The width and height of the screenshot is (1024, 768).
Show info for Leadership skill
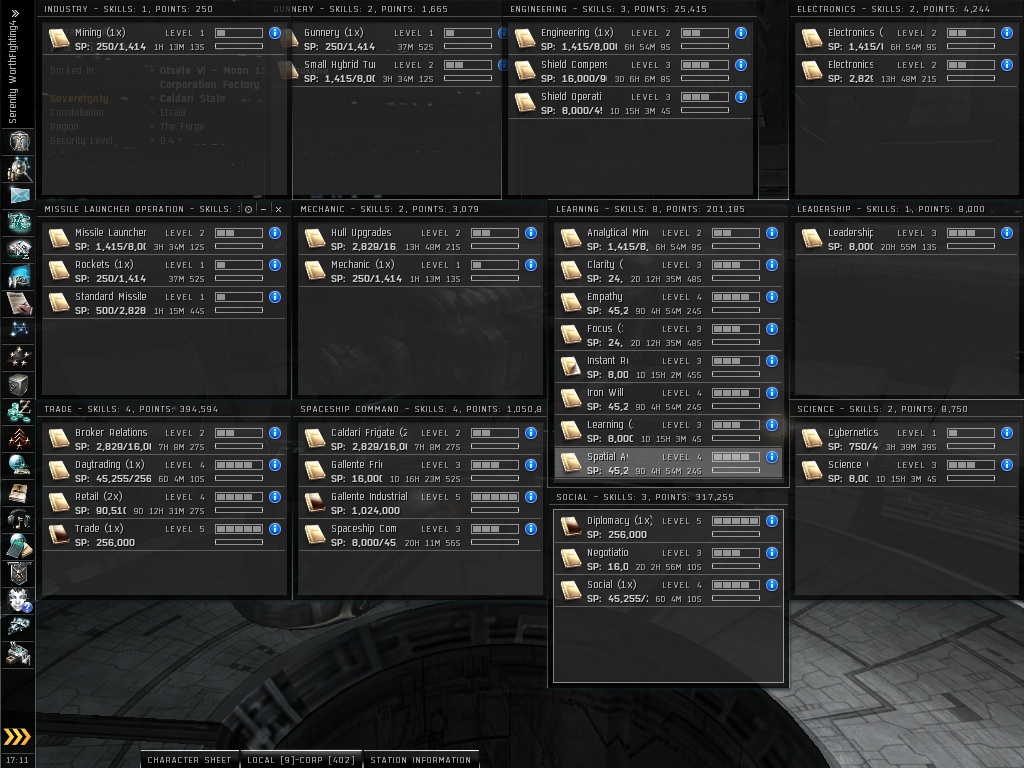point(1007,232)
